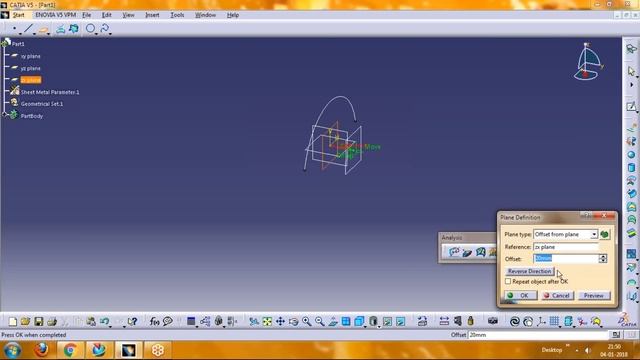Click the Offset spinner arrows
This screenshot has width=640, height=360.
click(x=603, y=258)
